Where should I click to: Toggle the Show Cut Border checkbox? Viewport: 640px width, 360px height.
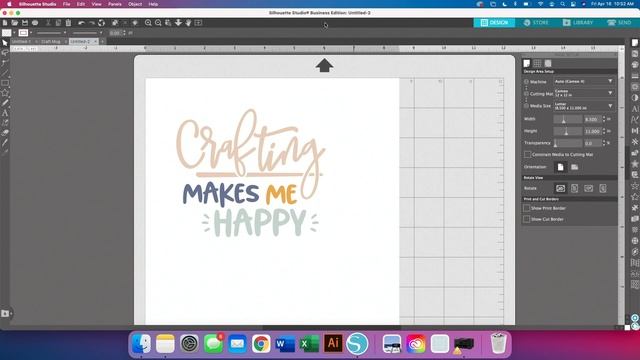point(527,219)
